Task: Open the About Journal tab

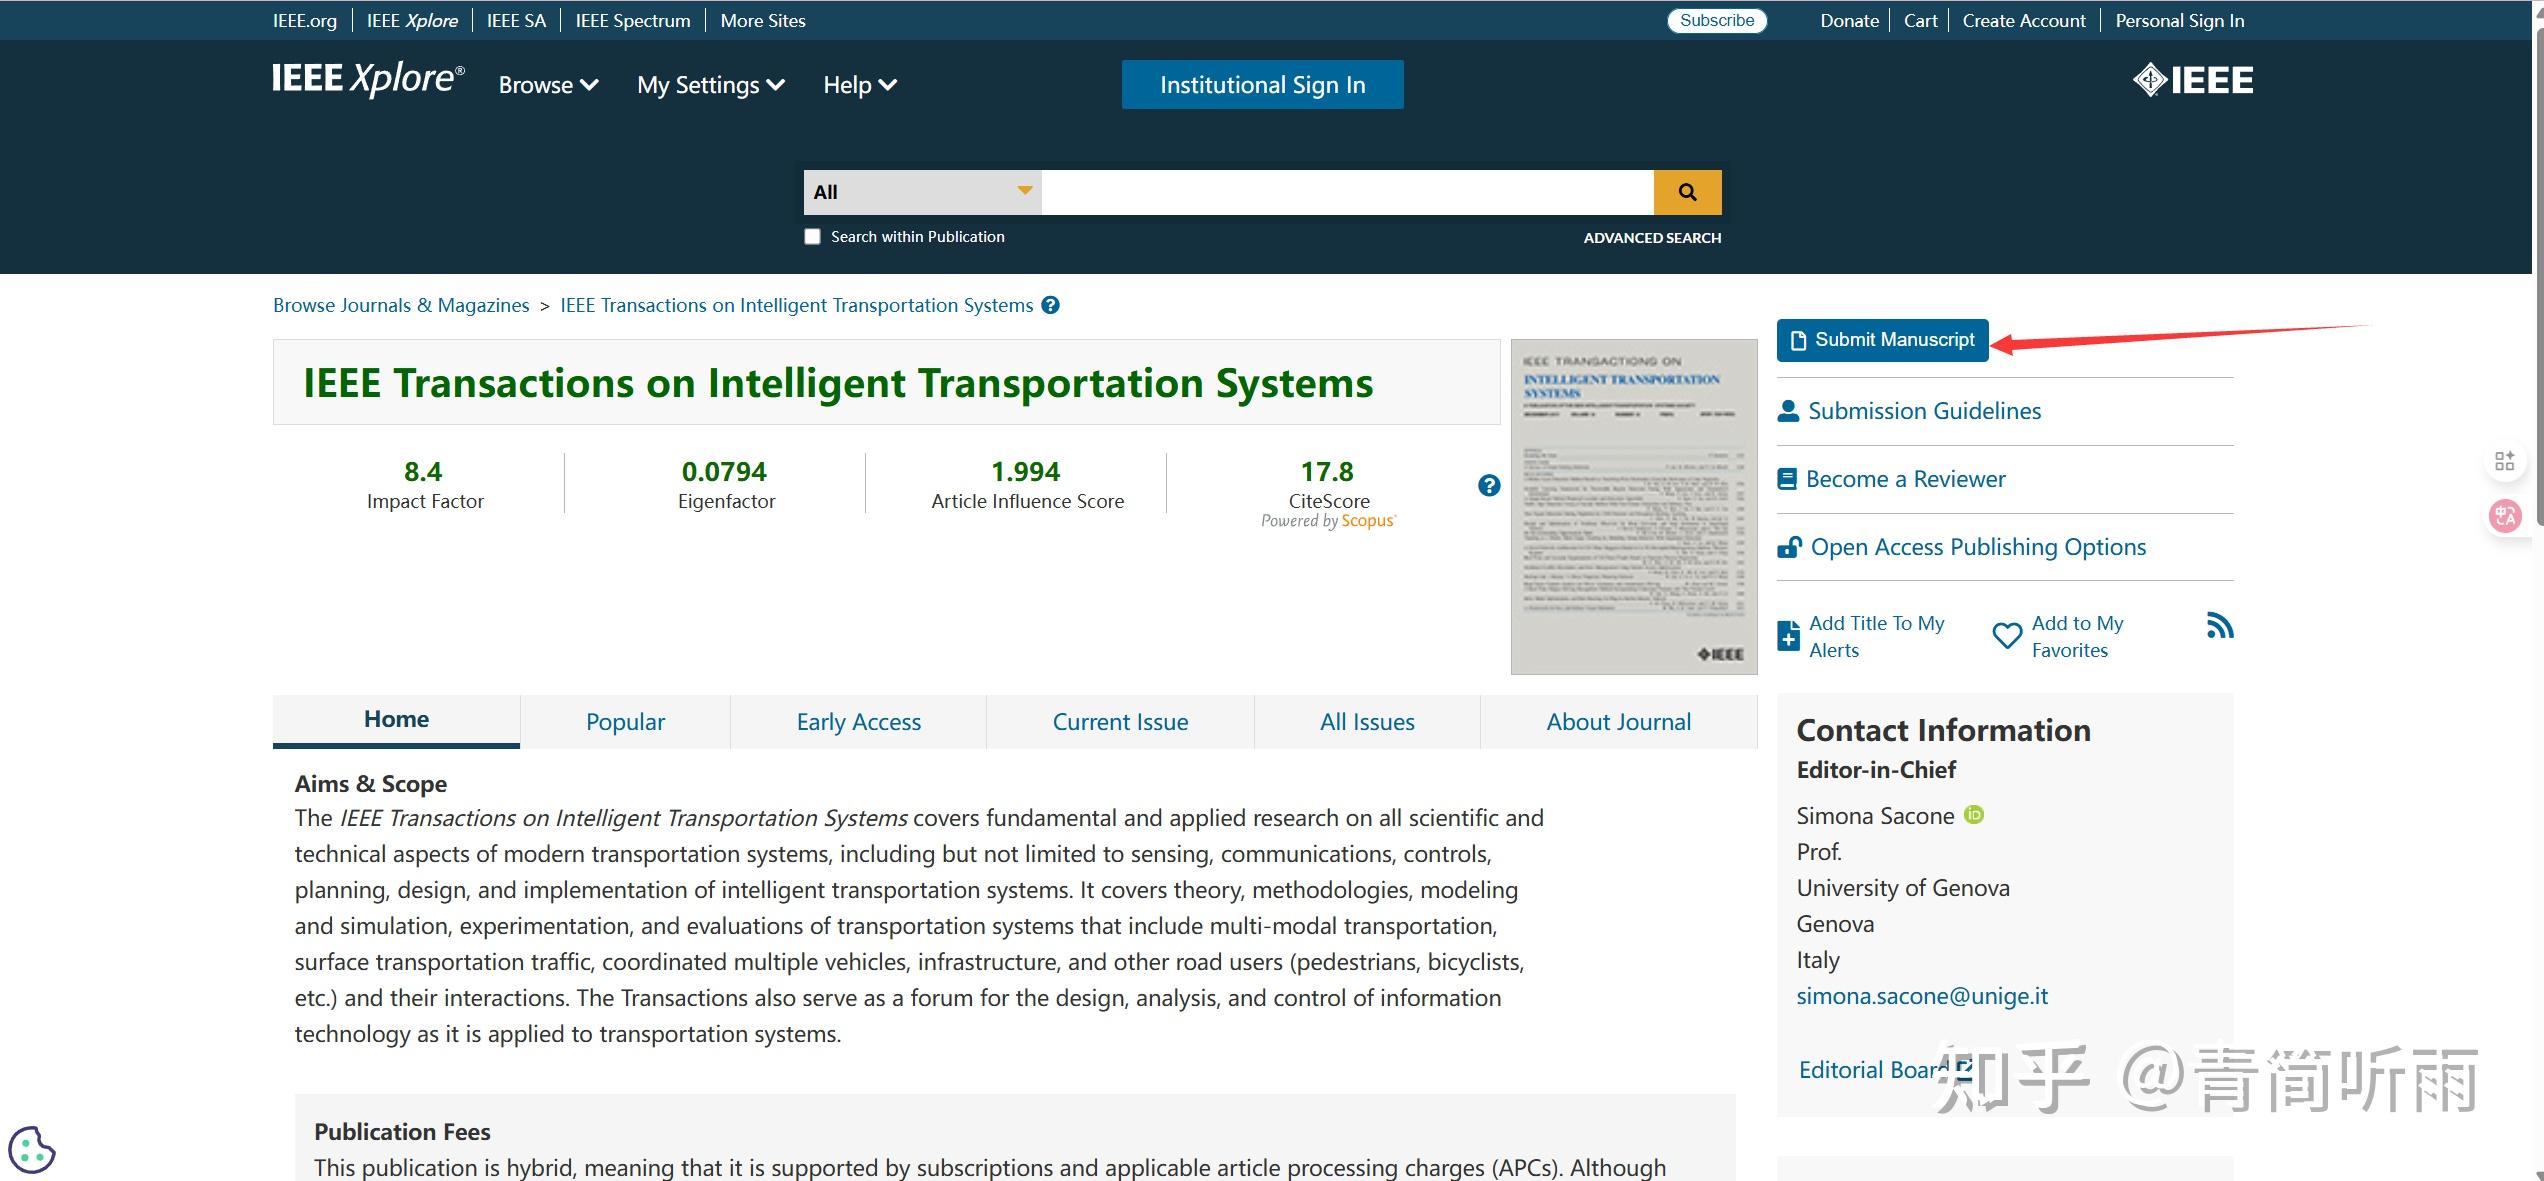Action: pyautogui.click(x=1618, y=722)
